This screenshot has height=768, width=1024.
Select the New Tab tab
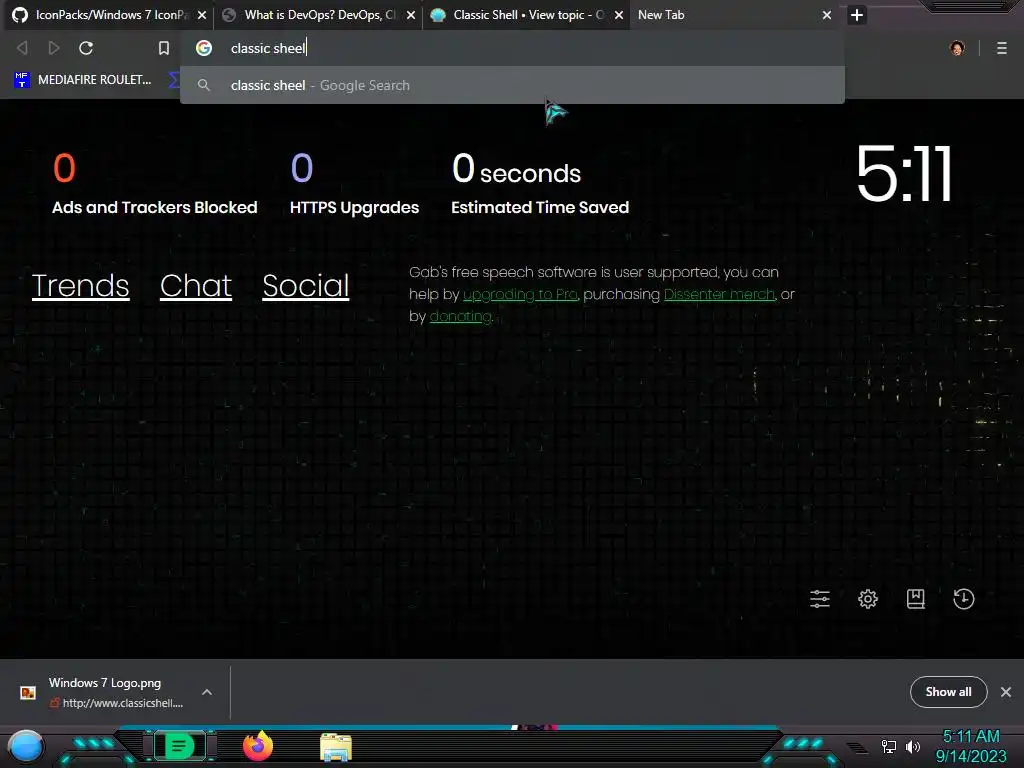click(x=735, y=14)
